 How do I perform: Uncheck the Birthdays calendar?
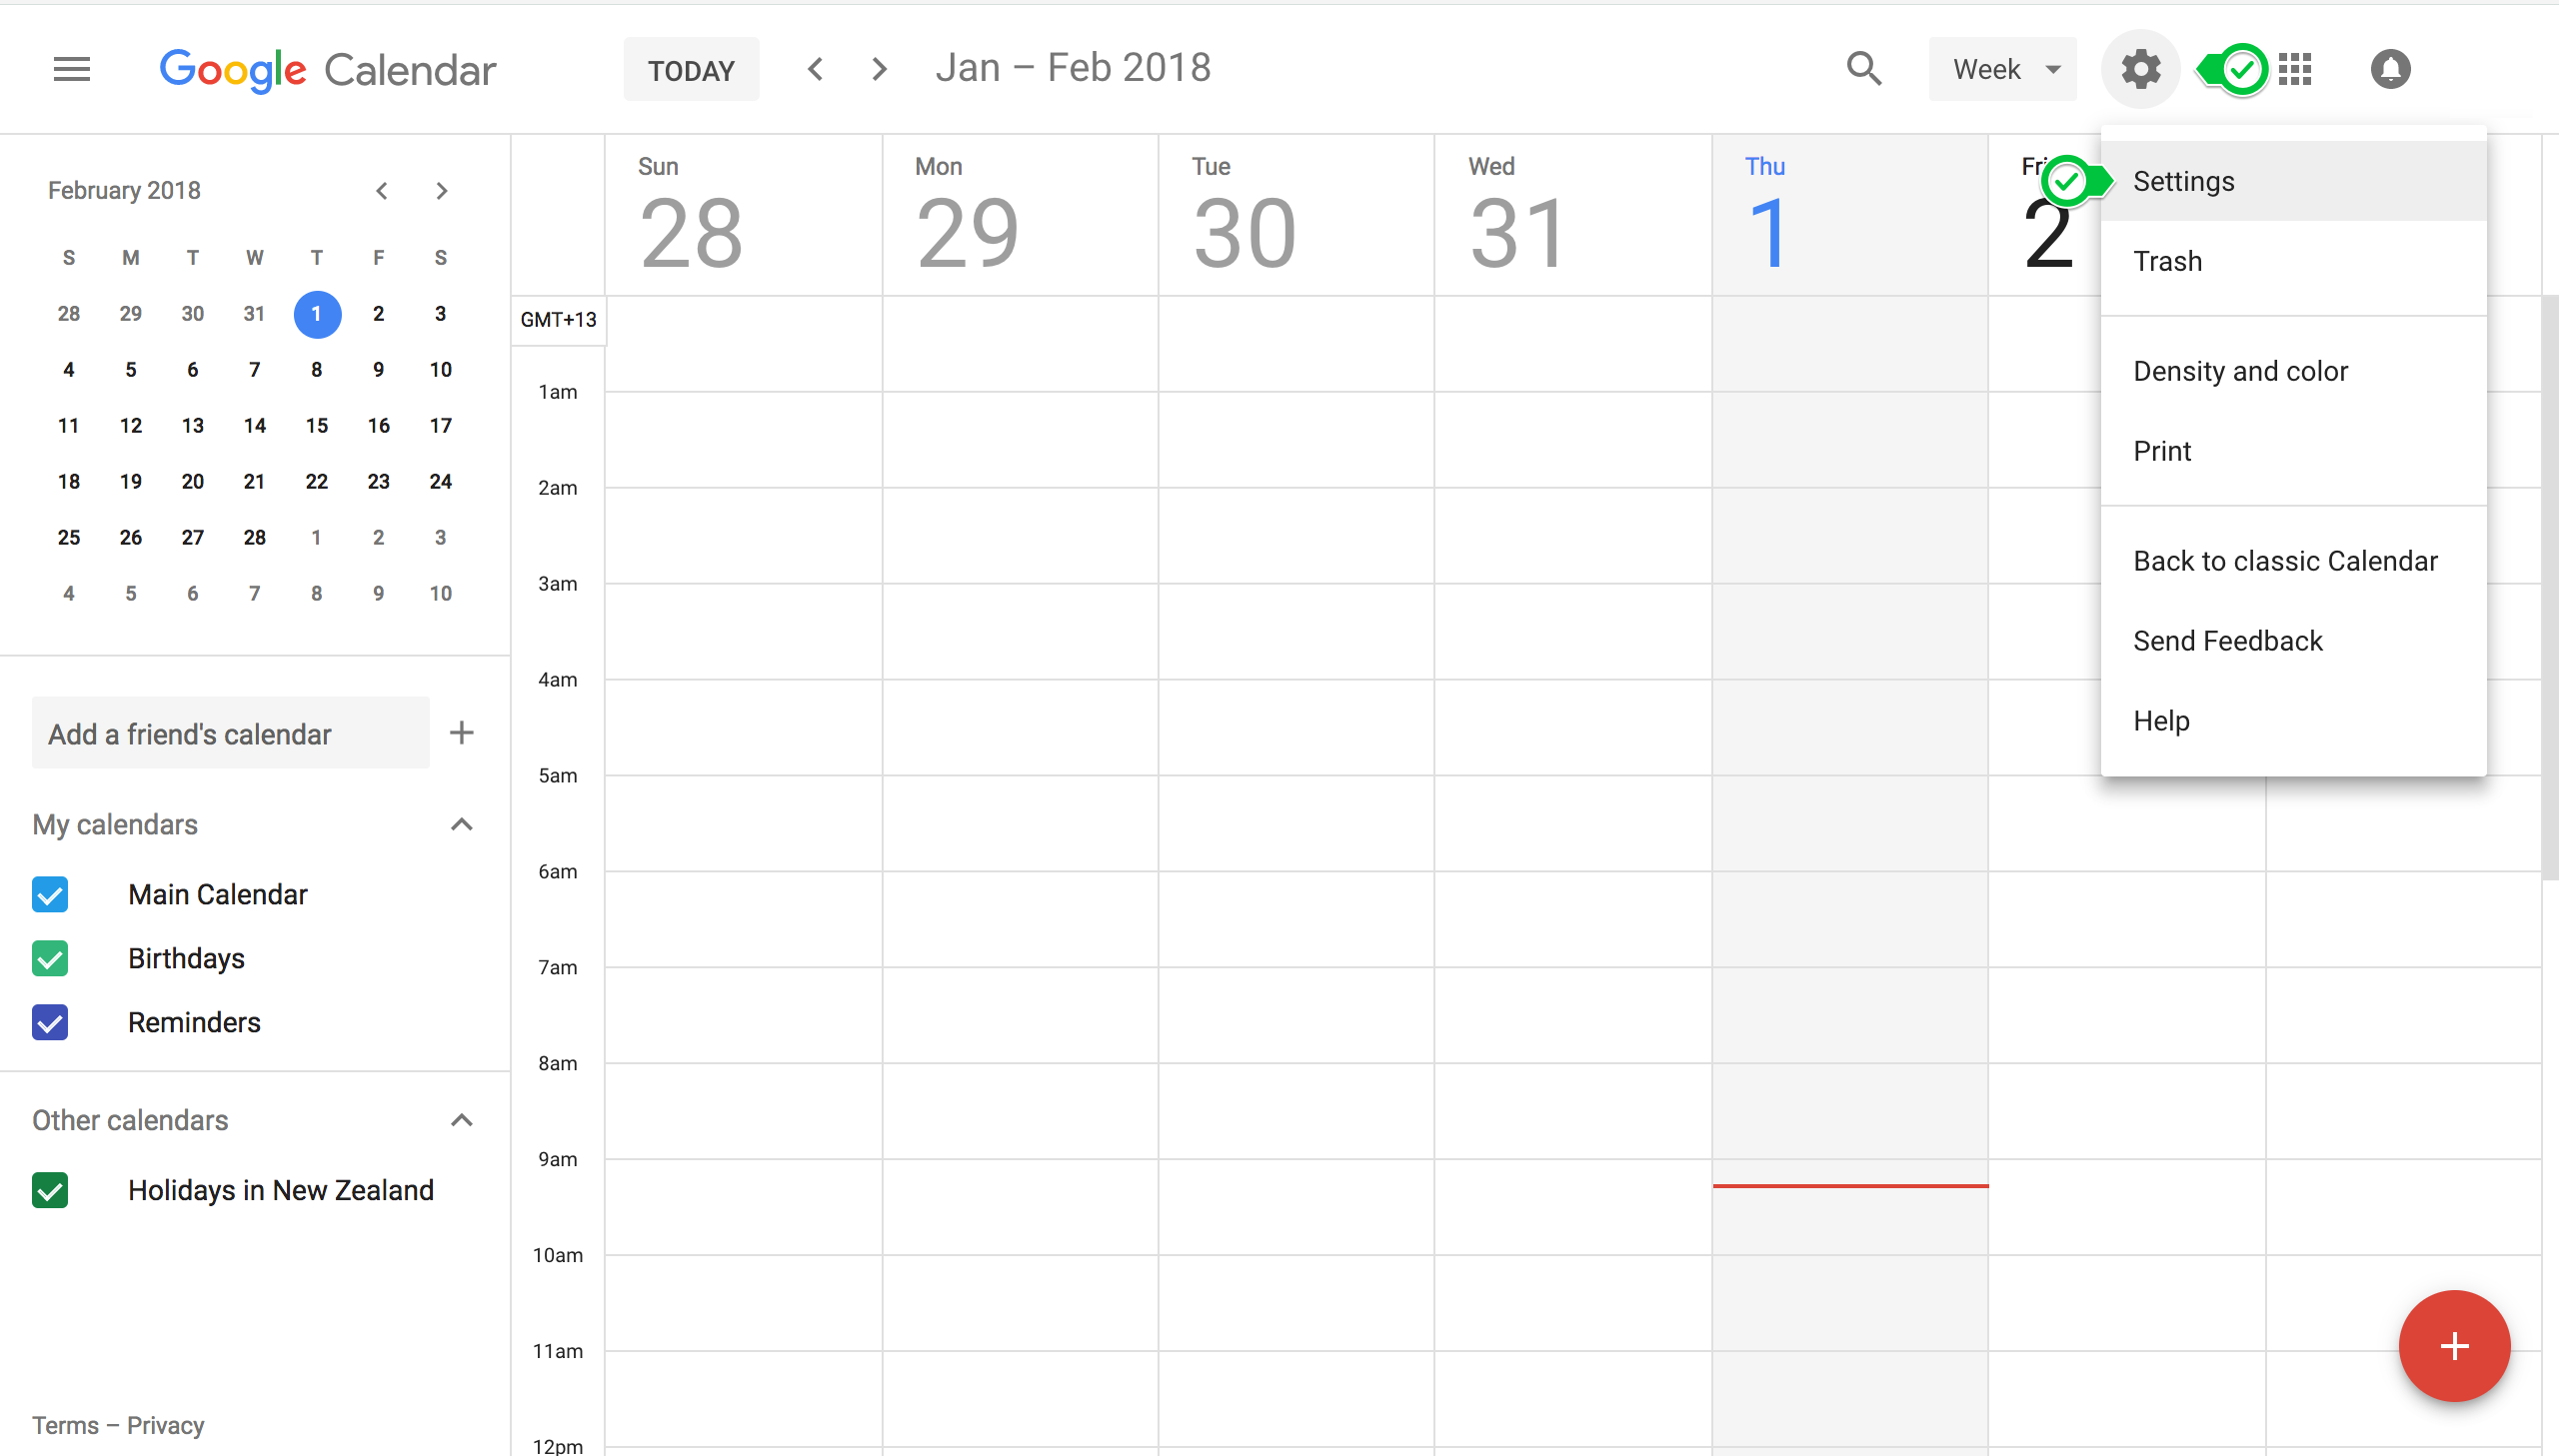pos(50,958)
